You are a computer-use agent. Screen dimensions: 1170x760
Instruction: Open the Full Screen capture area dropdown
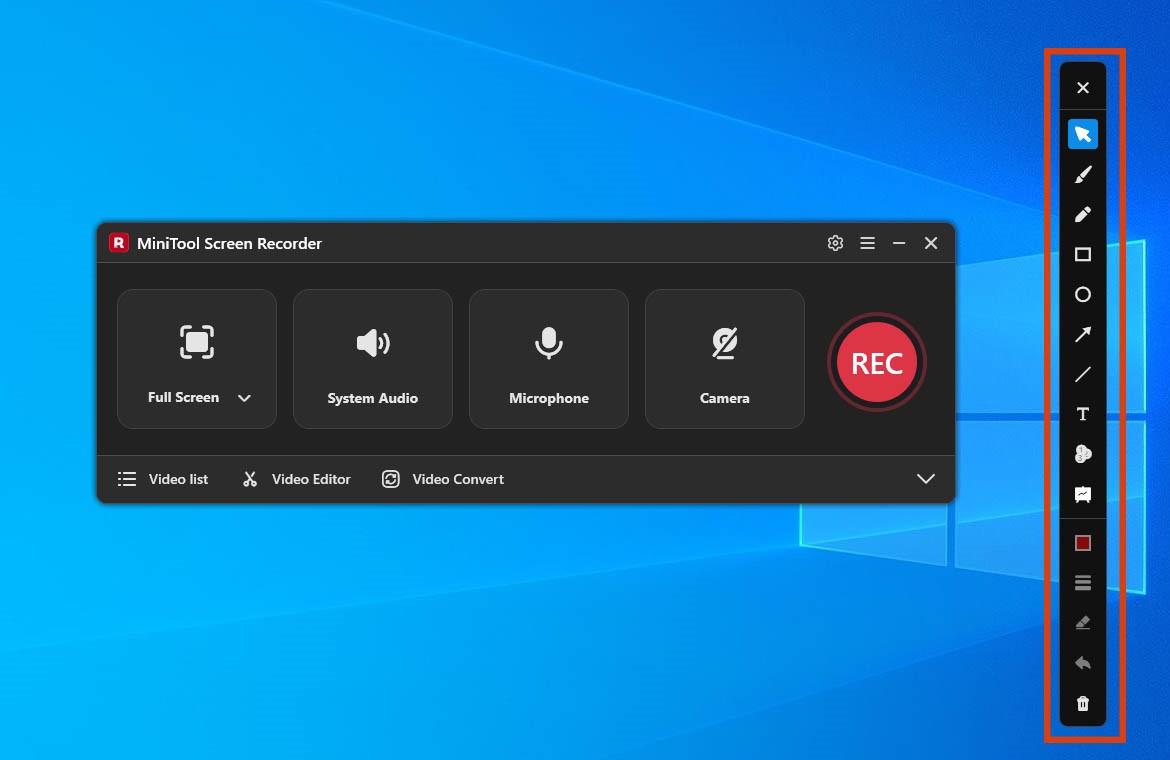coord(244,397)
